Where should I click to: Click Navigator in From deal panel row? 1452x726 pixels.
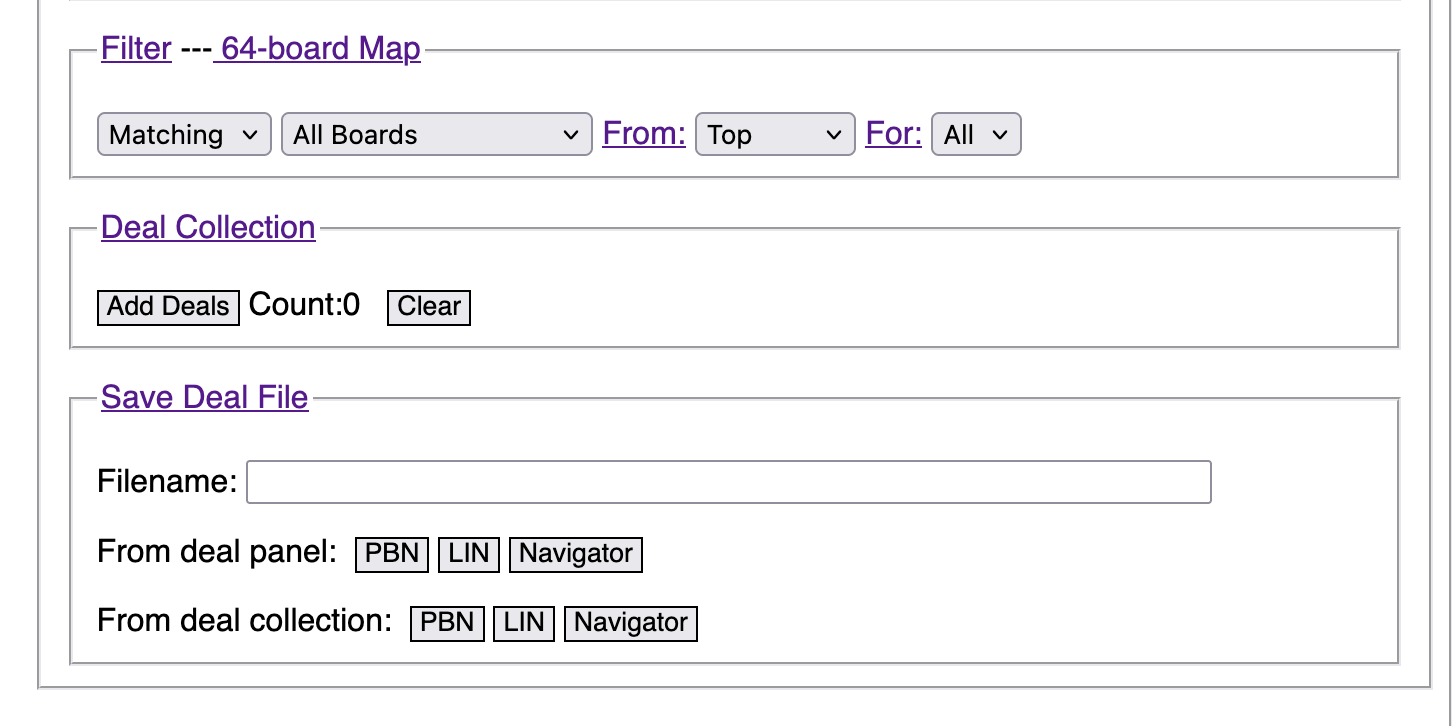[x=576, y=554]
